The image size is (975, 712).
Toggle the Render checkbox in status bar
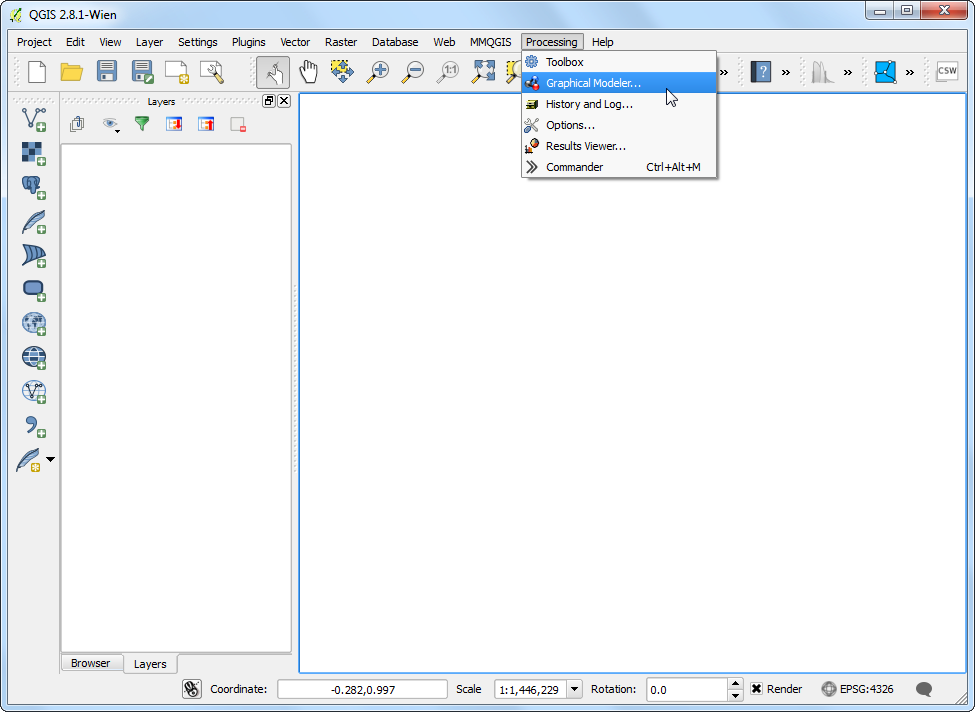point(756,688)
